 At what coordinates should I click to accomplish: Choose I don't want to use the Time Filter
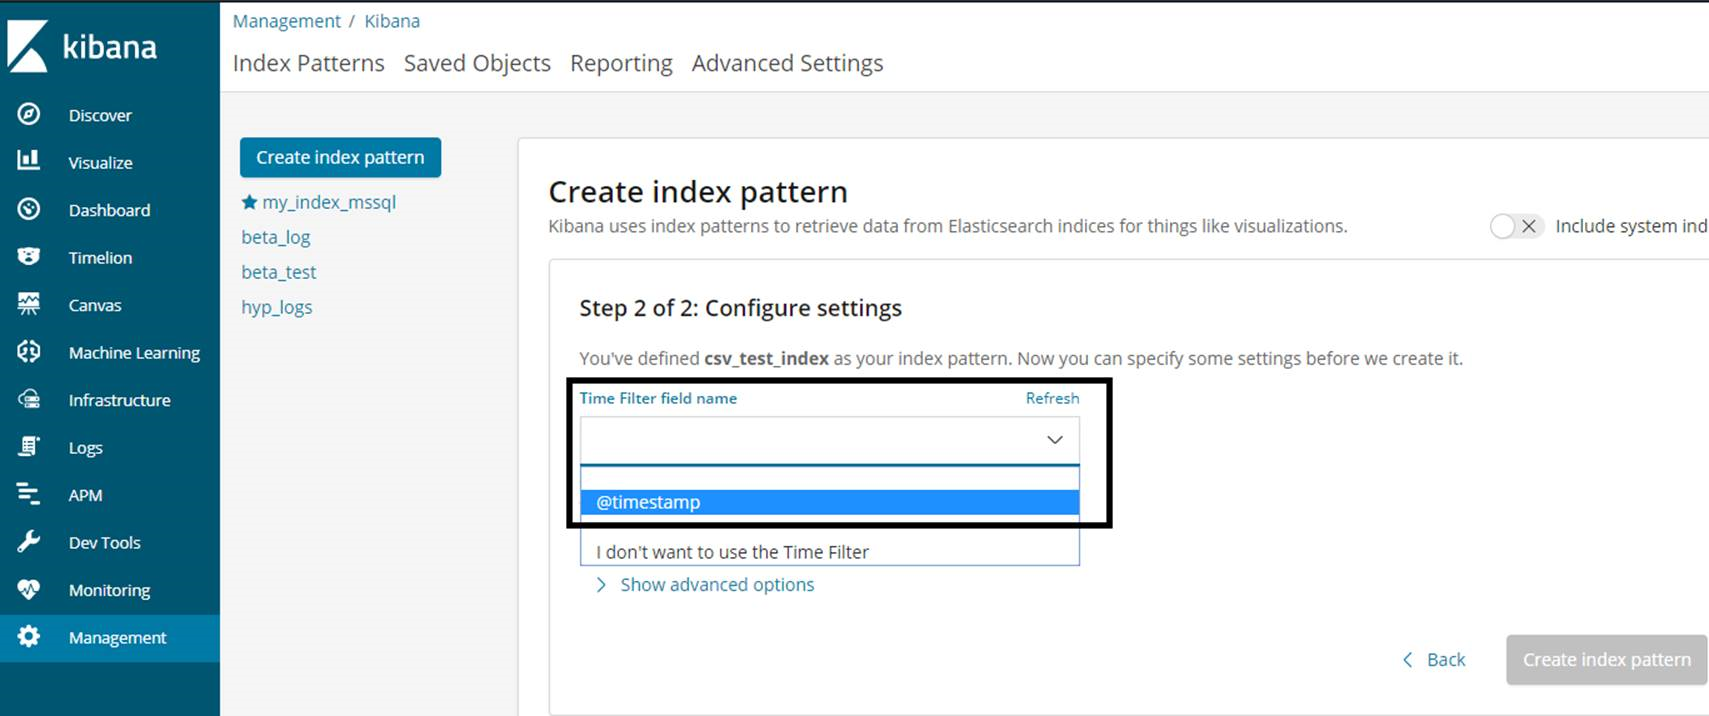coord(829,552)
